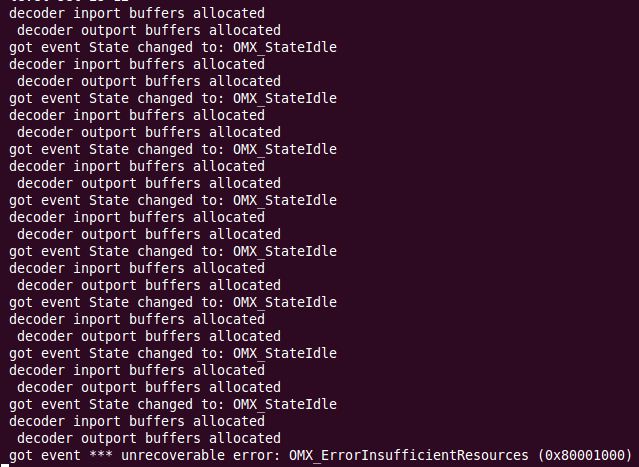639x467 pixels.
Task: Click the first 'decoder outport buffers allocated' line
Action: [149, 31]
